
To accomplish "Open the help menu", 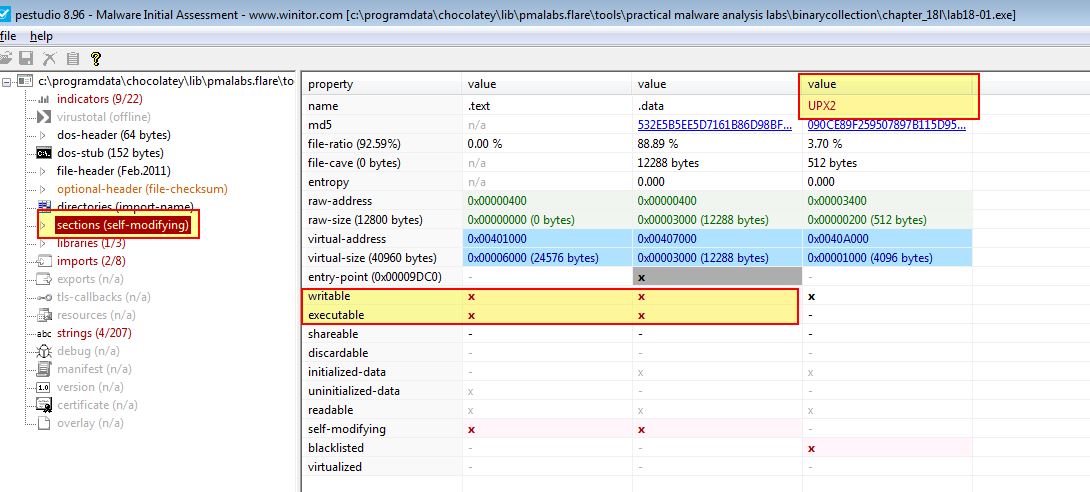I will point(41,36).
